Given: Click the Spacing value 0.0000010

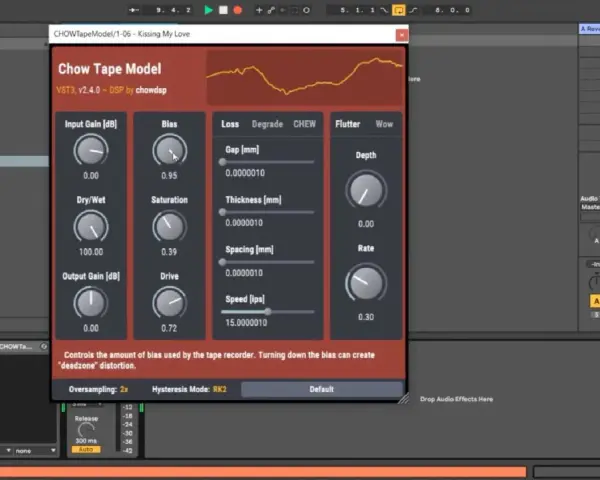Looking at the screenshot, I should tap(244, 273).
